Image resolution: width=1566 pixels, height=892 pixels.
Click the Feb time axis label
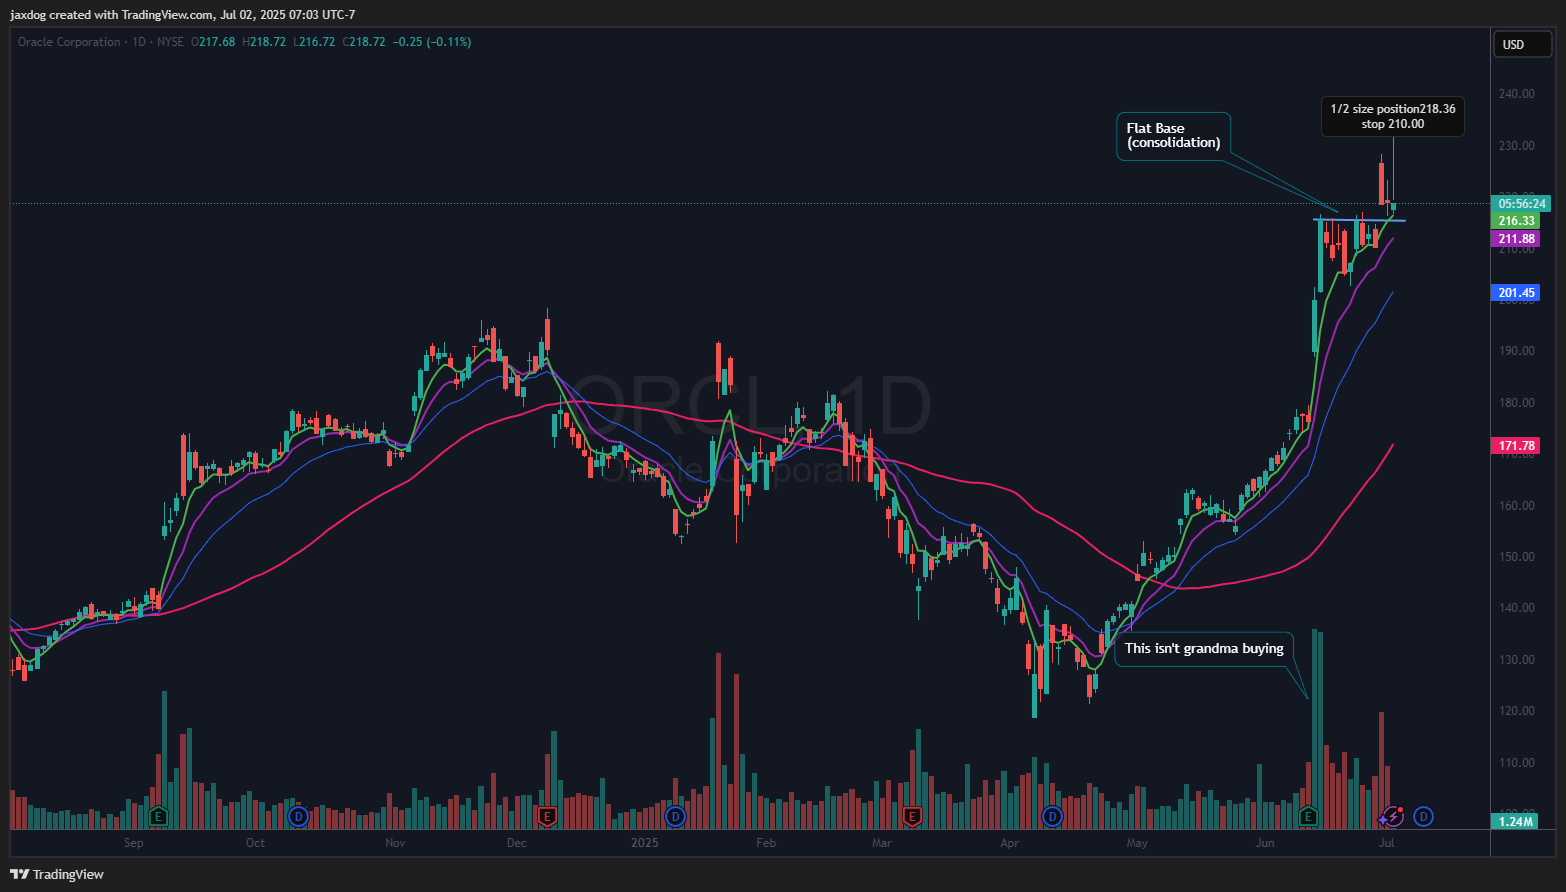pos(766,843)
